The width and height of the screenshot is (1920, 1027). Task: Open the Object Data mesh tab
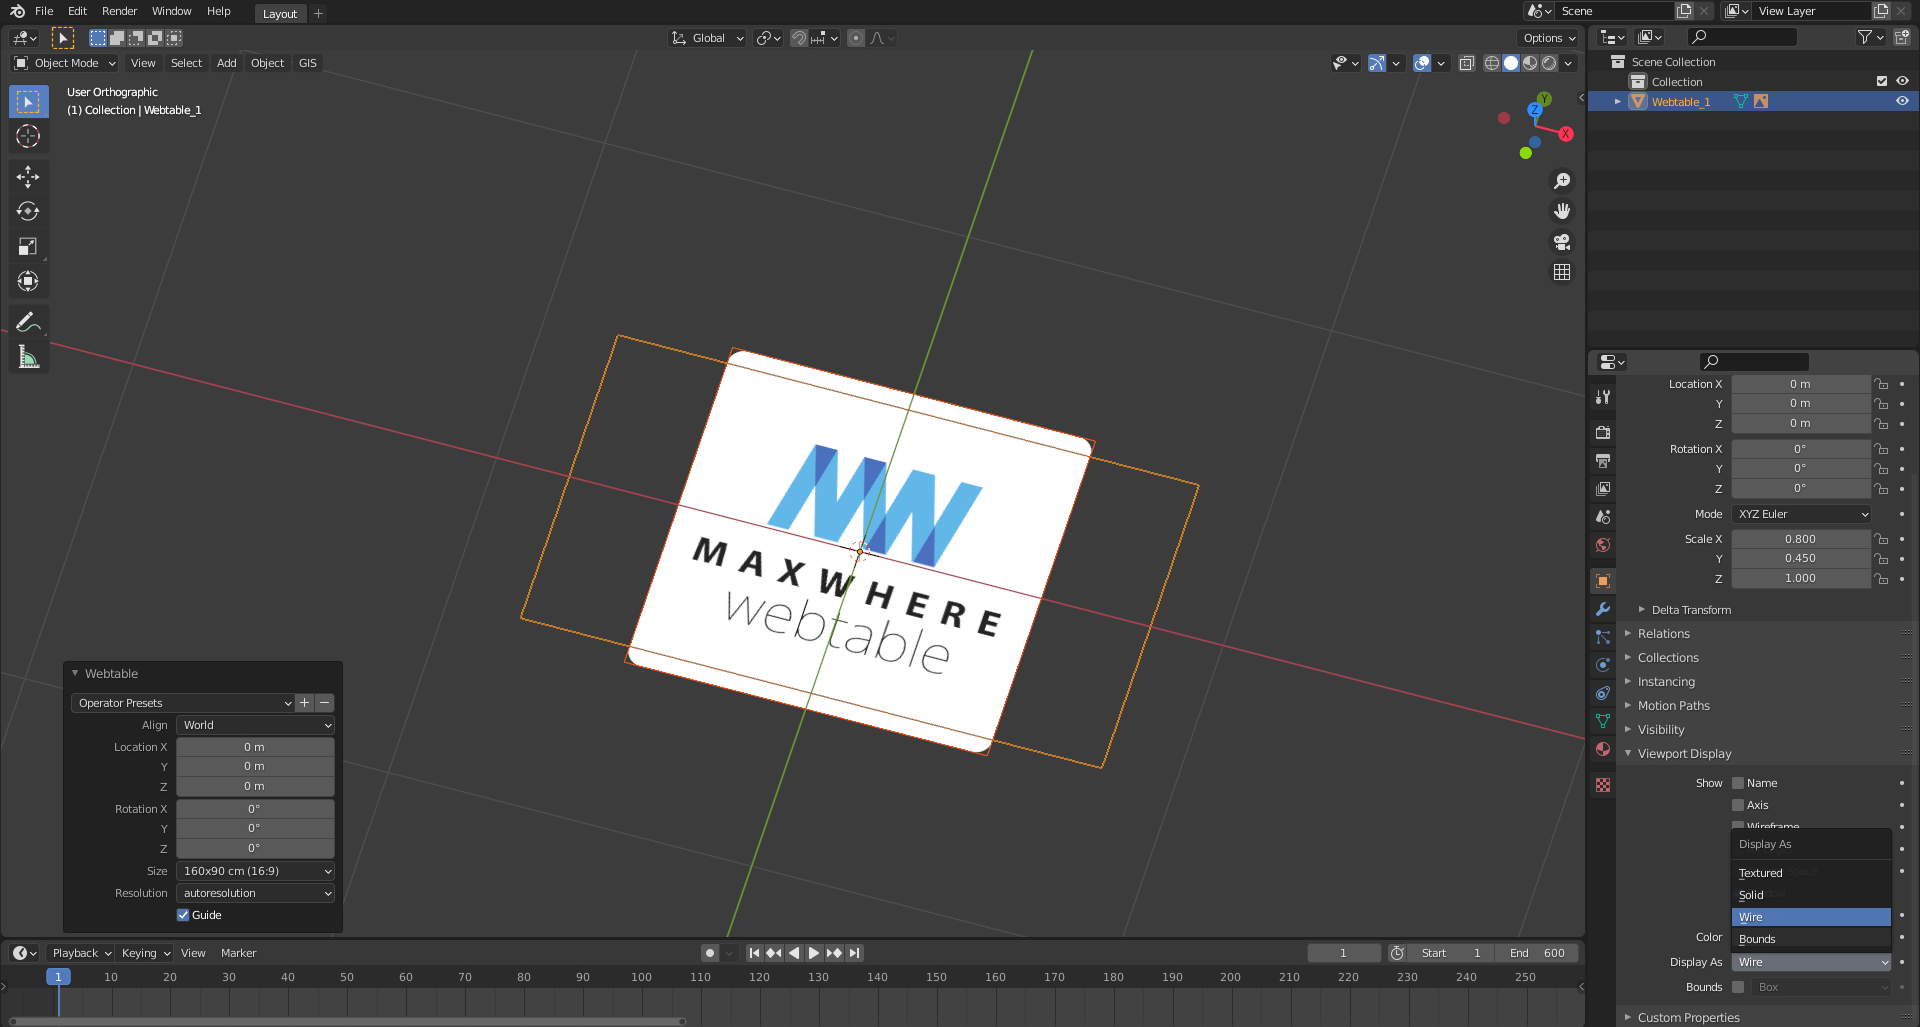(1603, 721)
